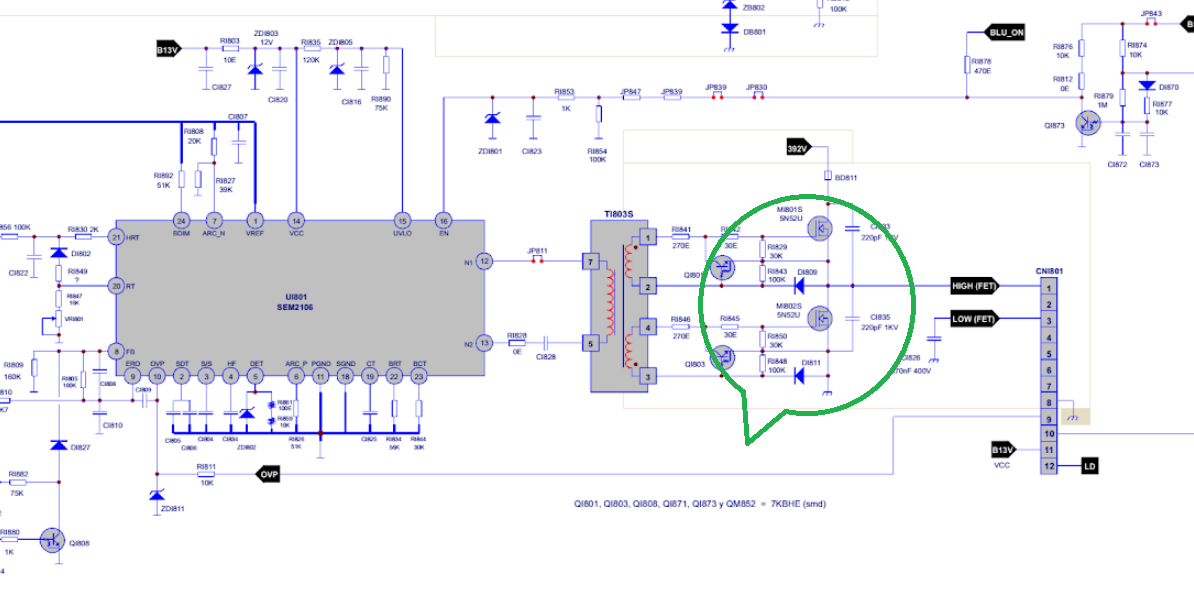This screenshot has height=606, width=1194.
Task: Click IC pin 13 N2
Action: coord(484,343)
